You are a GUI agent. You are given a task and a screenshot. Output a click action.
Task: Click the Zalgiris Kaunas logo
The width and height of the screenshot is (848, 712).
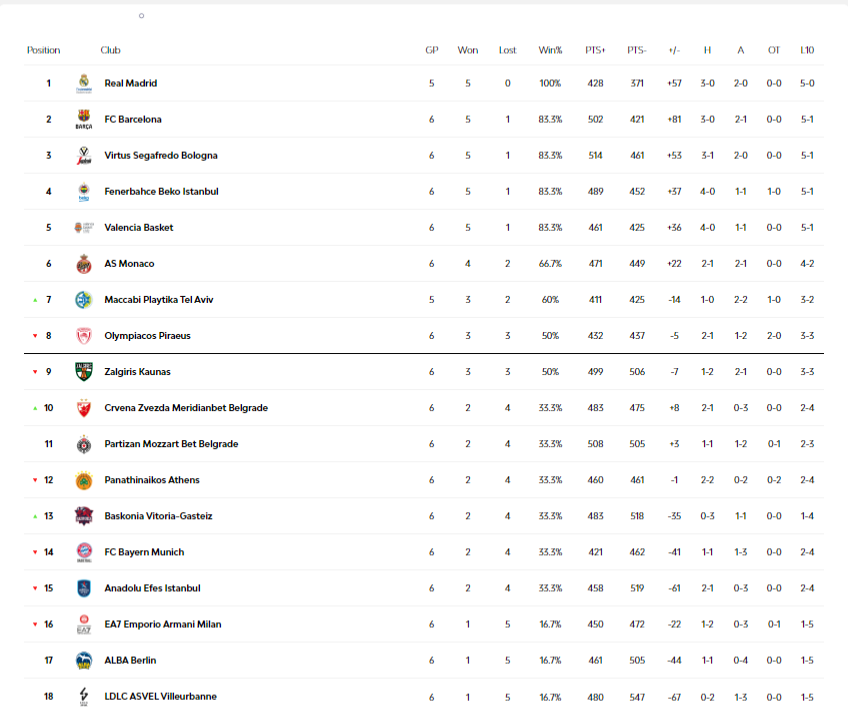(x=84, y=372)
